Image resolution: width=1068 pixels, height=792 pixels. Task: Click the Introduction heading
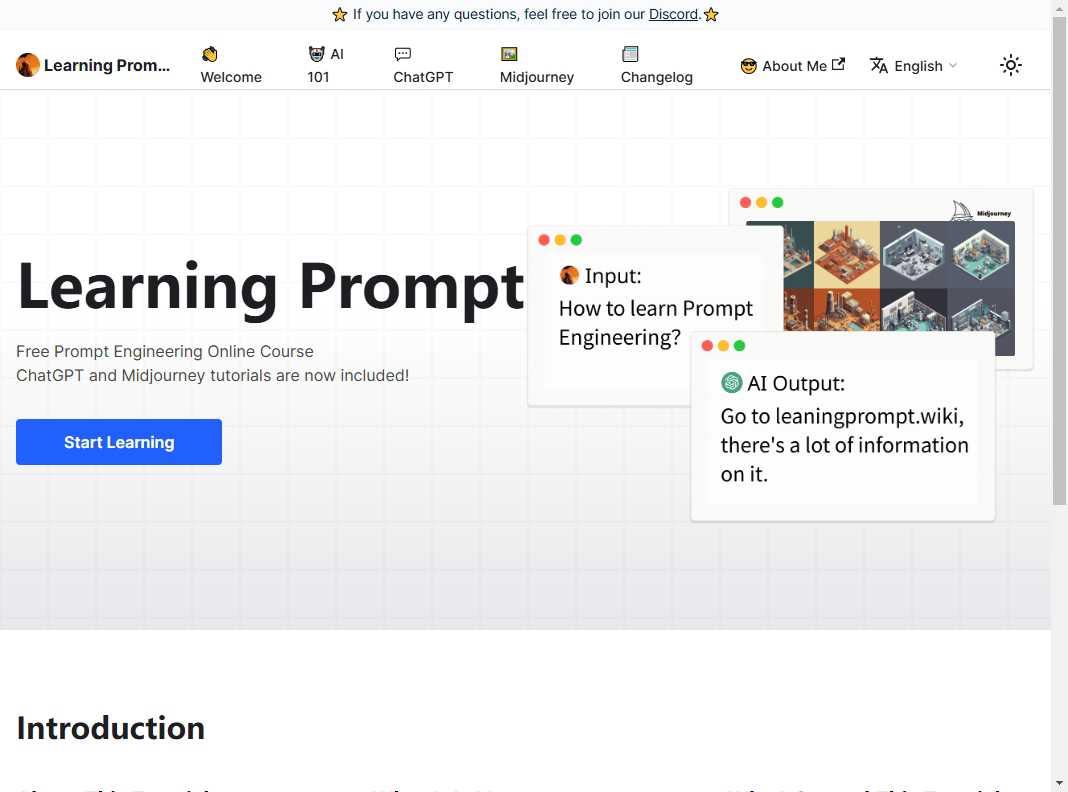coord(110,728)
